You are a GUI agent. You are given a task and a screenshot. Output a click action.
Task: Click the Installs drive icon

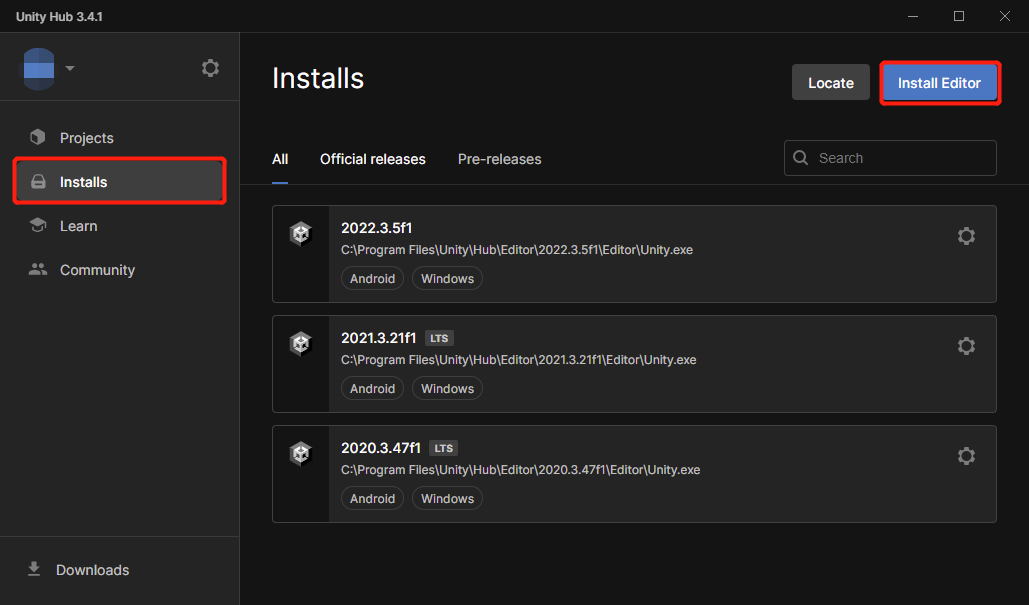pos(38,182)
